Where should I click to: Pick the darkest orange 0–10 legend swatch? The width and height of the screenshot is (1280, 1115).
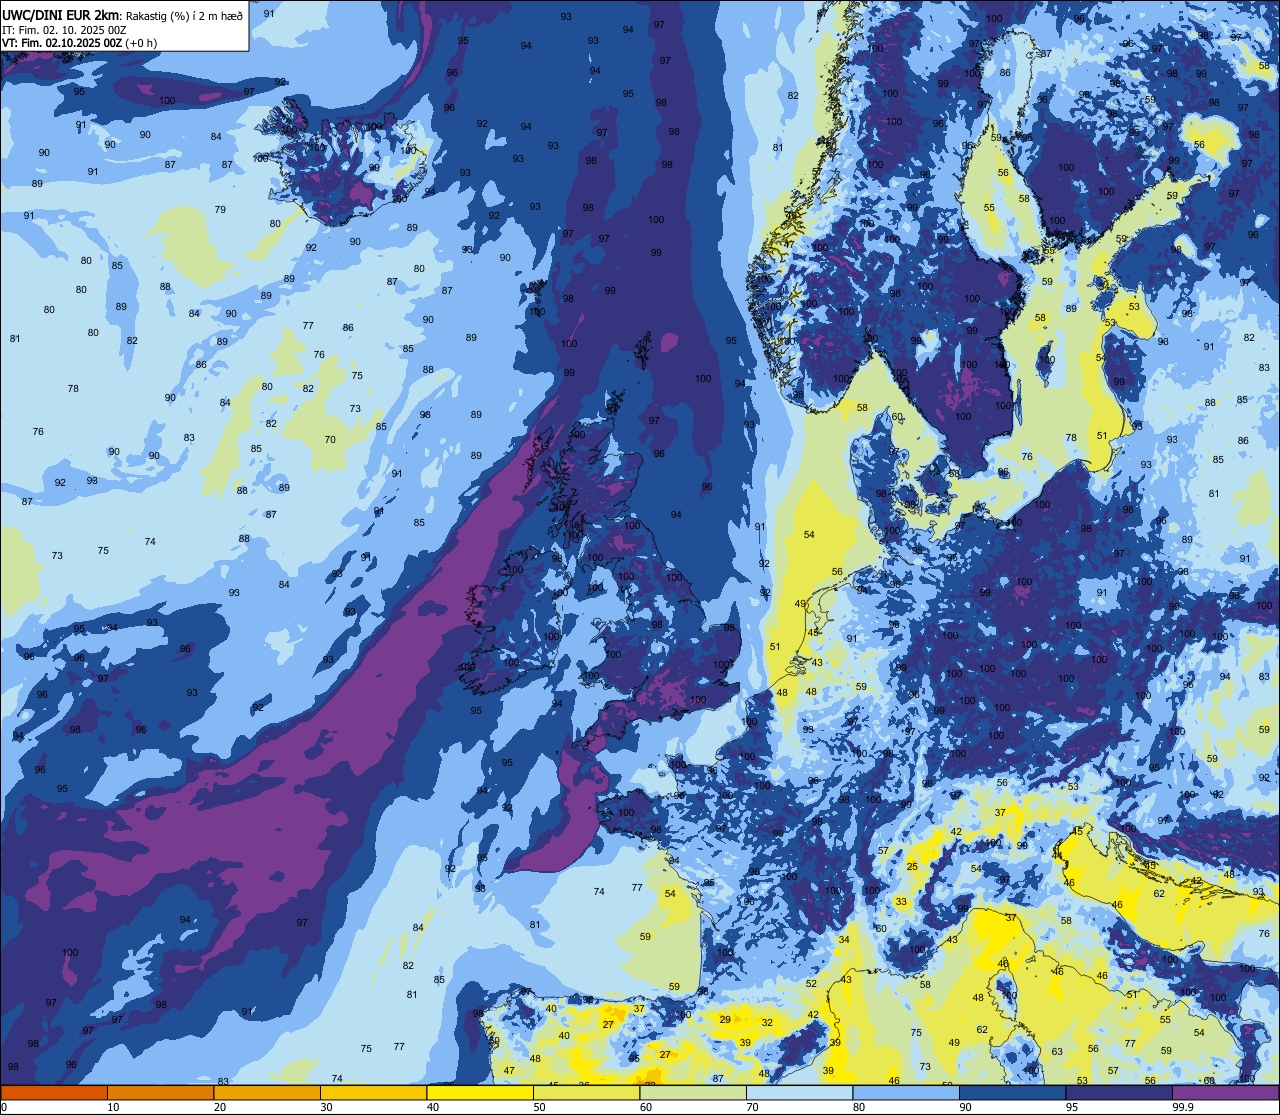tap(54, 1092)
